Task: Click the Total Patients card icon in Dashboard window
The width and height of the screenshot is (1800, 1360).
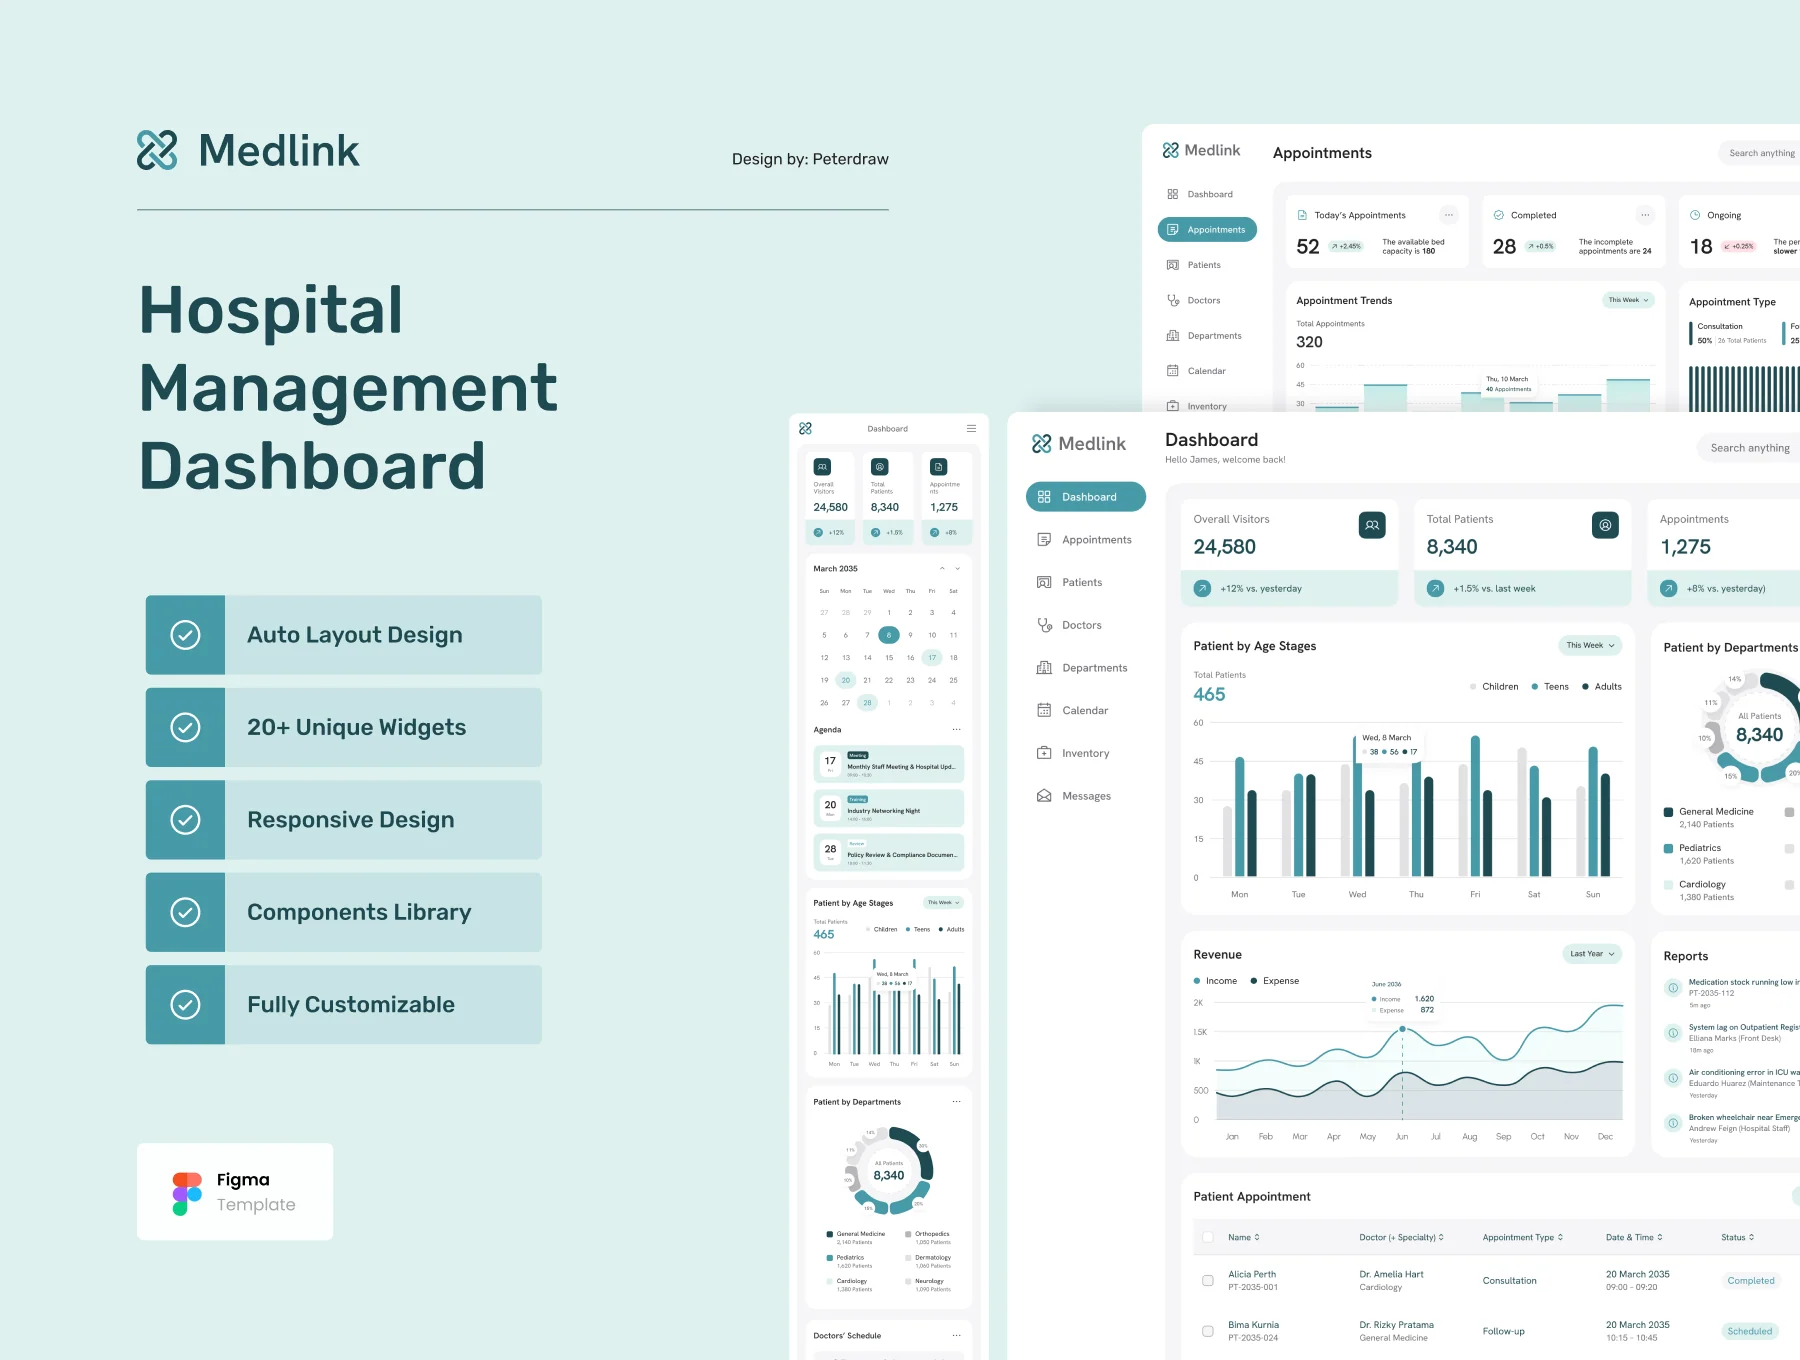Action: 1605,525
